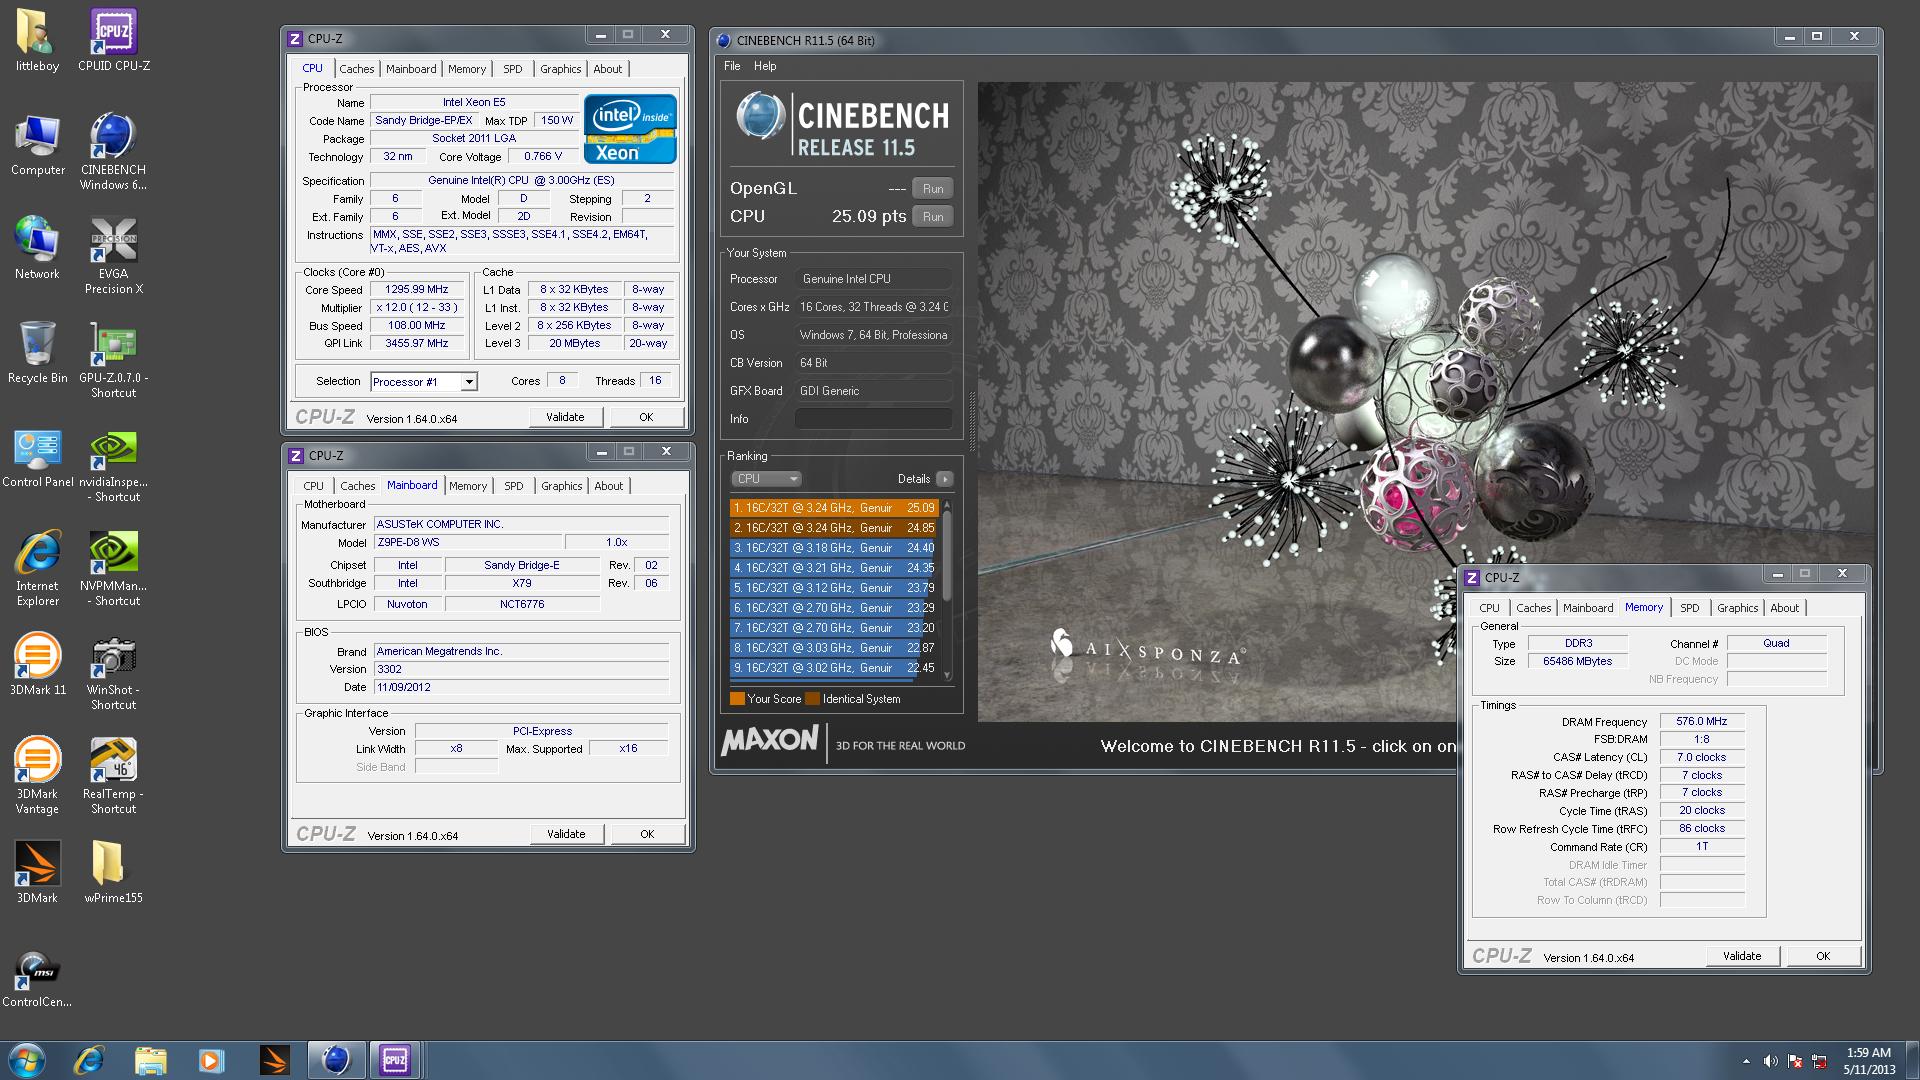1920x1080 pixels.
Task: Click Validate in Memory CPU-Z window
Action: pyautogui.click(x=1742, y=956)
